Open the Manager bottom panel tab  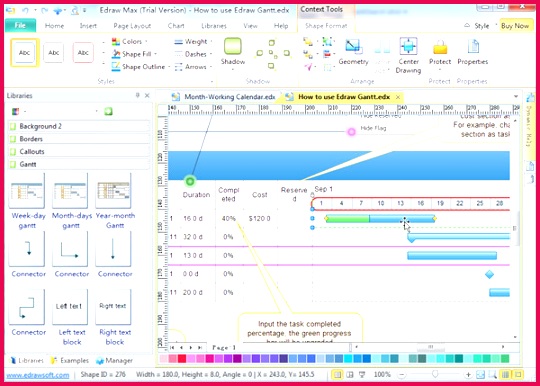[115, 361]
